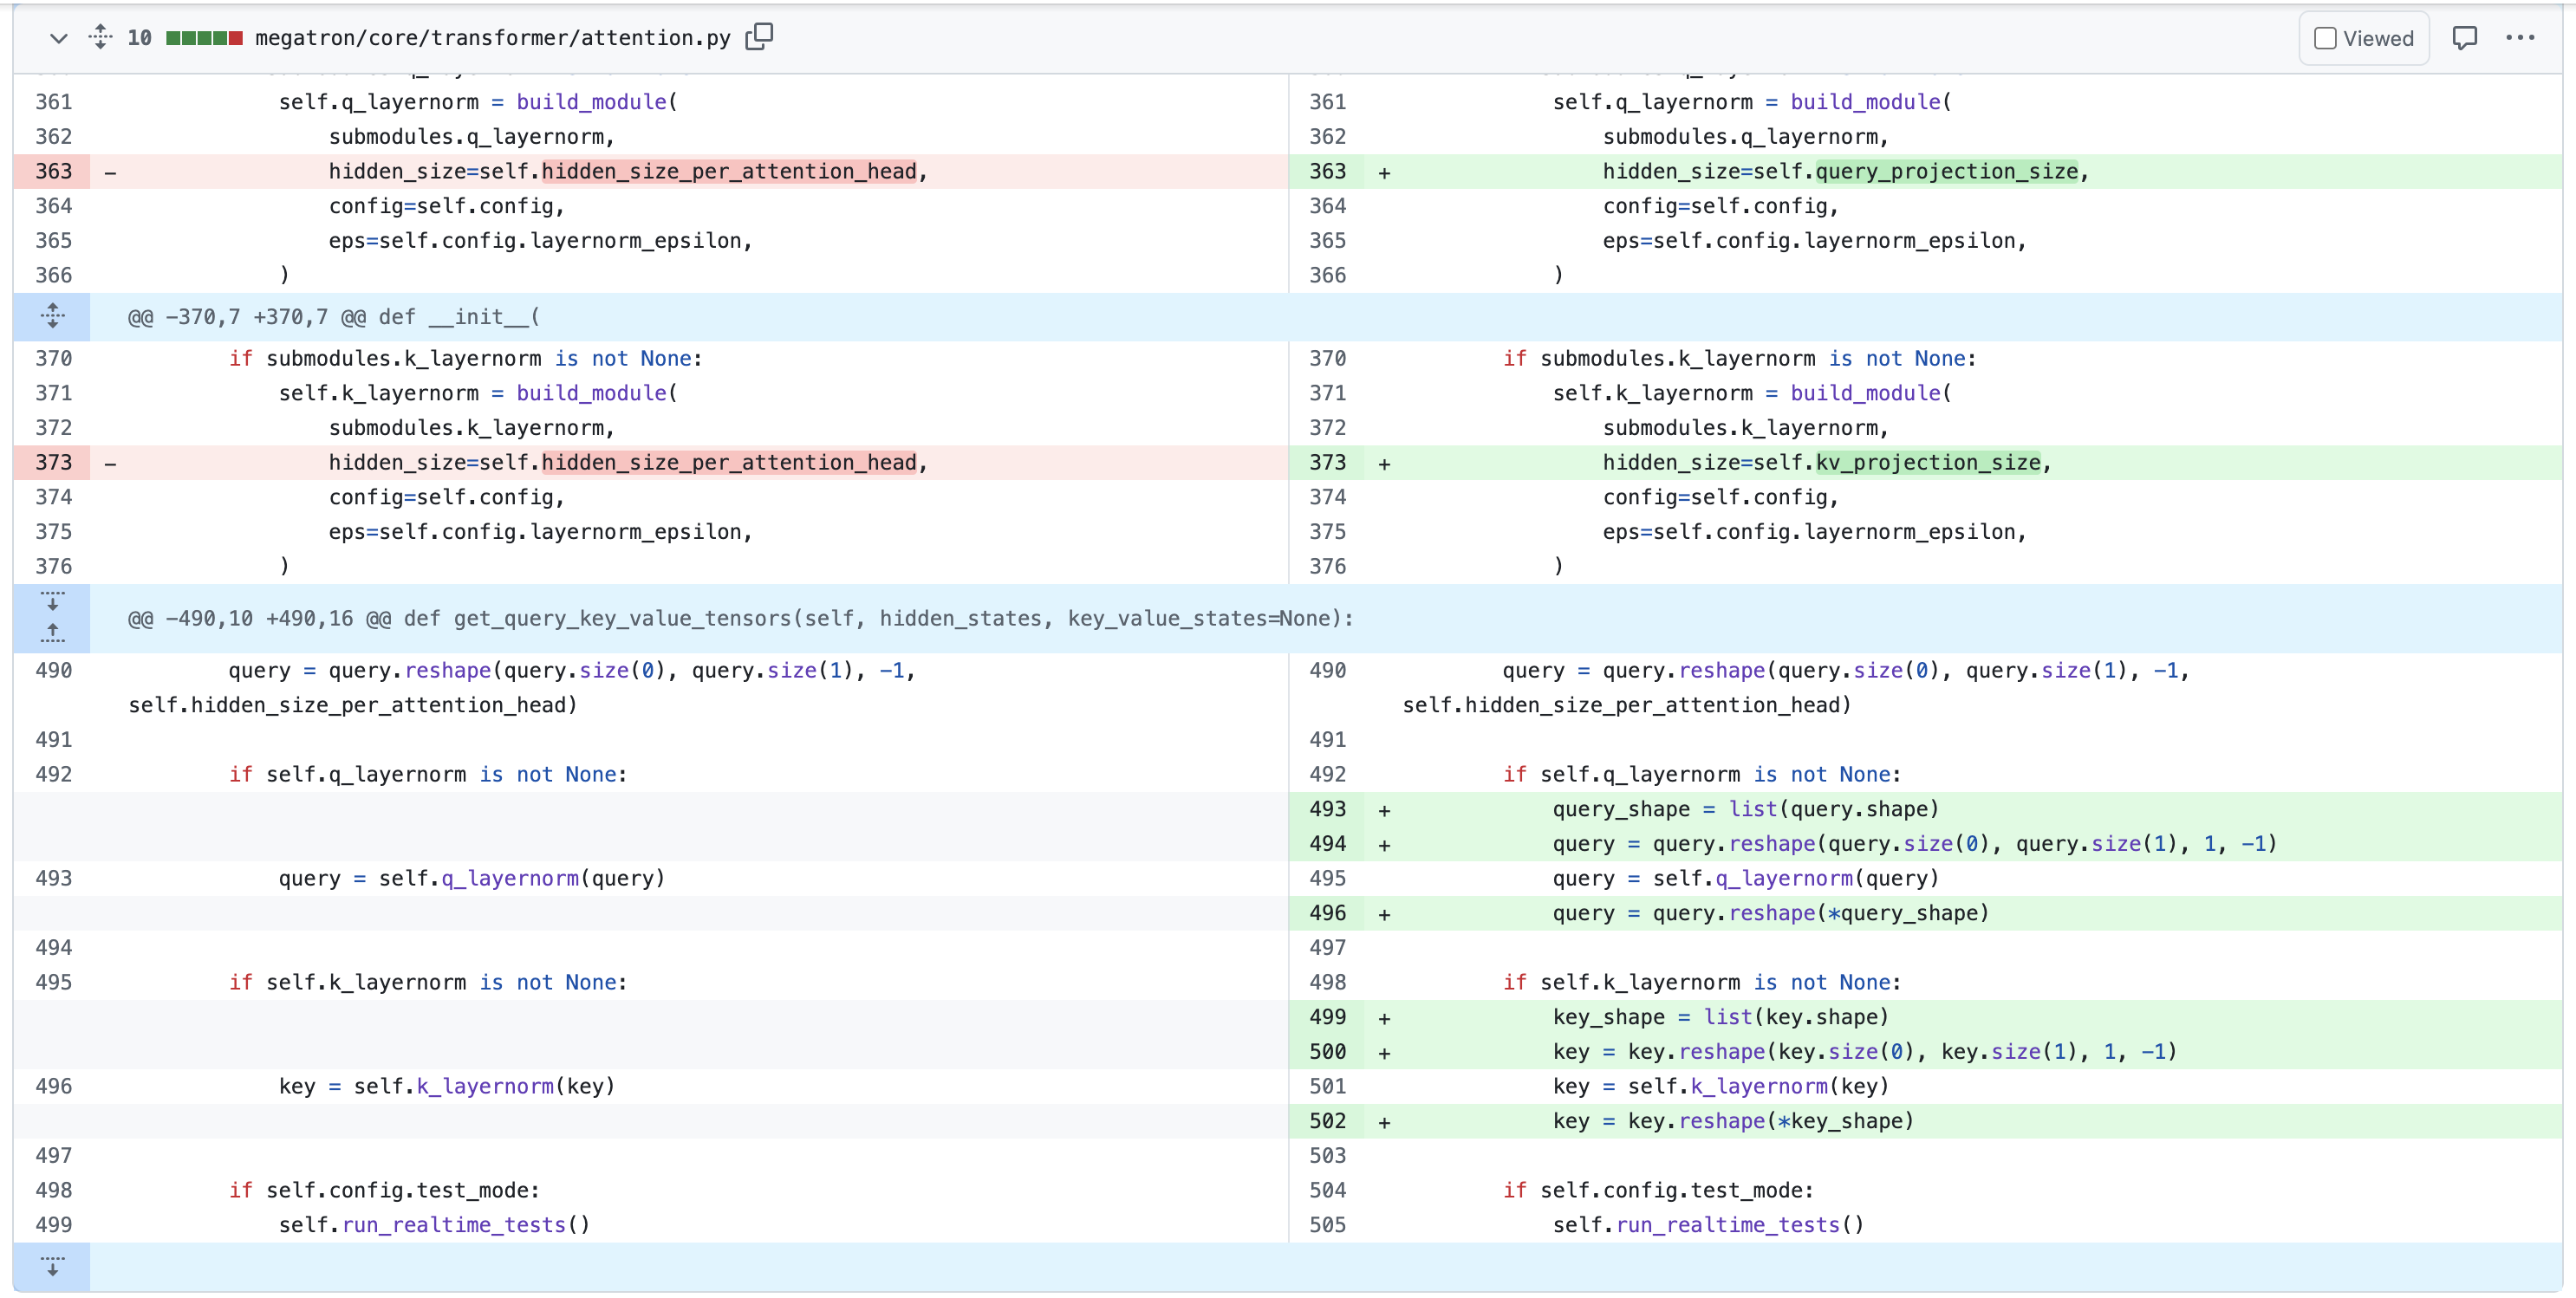Viewport: 2576px width, 1298px height.
Task: Click the diffstat colored squares indicator
Action: click(204, 38)
